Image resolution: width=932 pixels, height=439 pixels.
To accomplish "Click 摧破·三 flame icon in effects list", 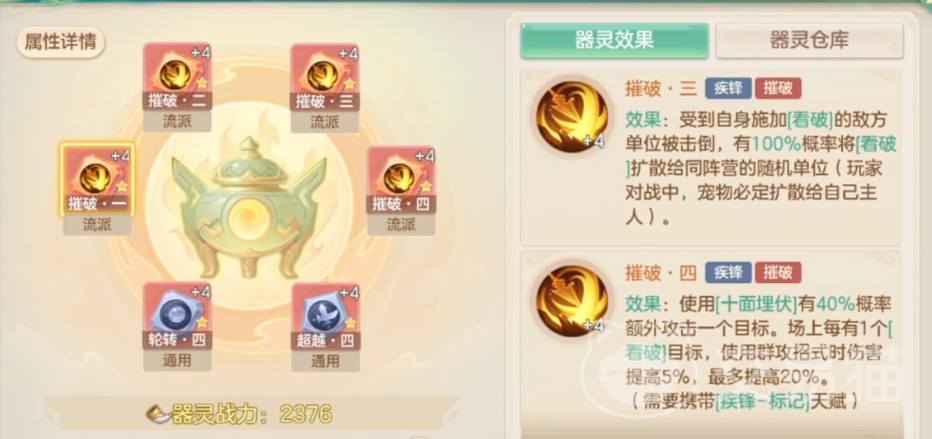I will [x=572, y=117].
